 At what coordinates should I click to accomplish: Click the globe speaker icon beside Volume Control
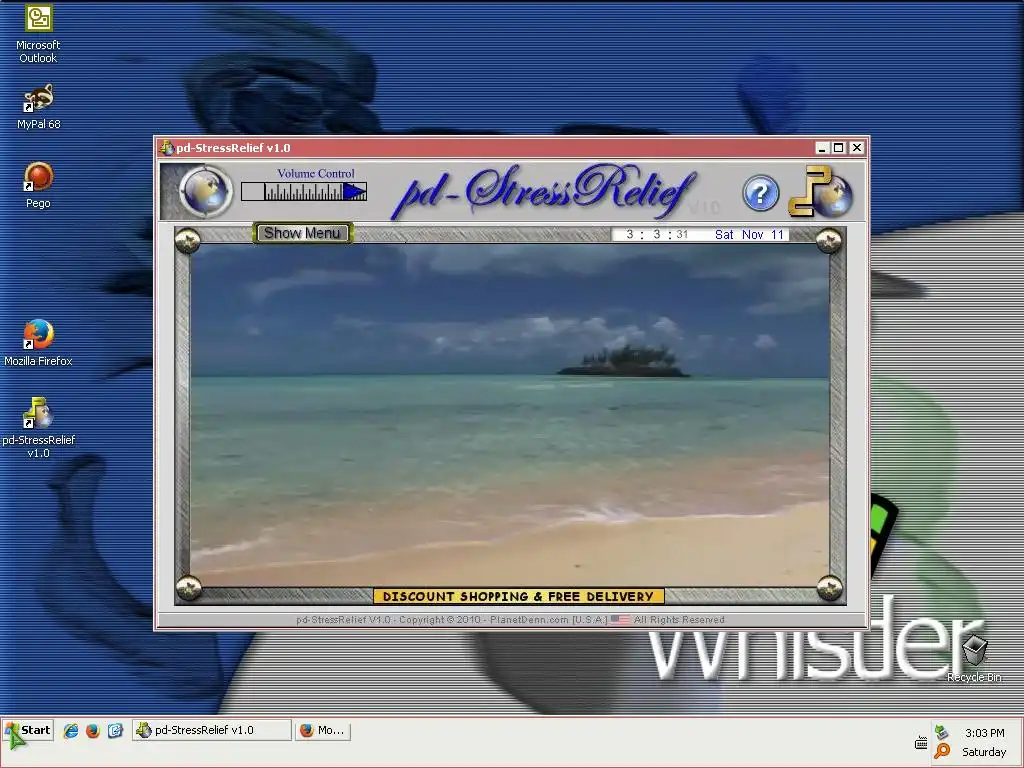point(206,191)
